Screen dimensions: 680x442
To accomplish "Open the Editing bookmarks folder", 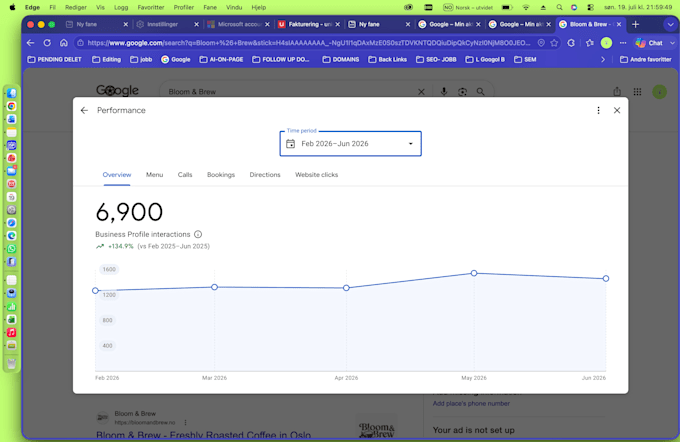I will click(106, 59).
